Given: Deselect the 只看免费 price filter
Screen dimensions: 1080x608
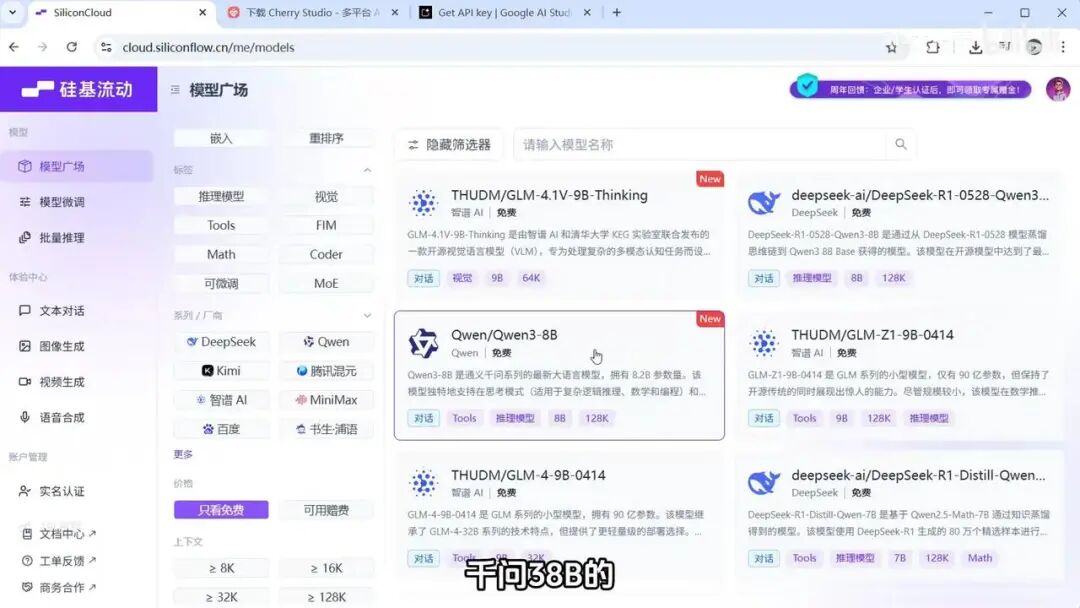Looking at the screenshot, I should click(221, 510).
